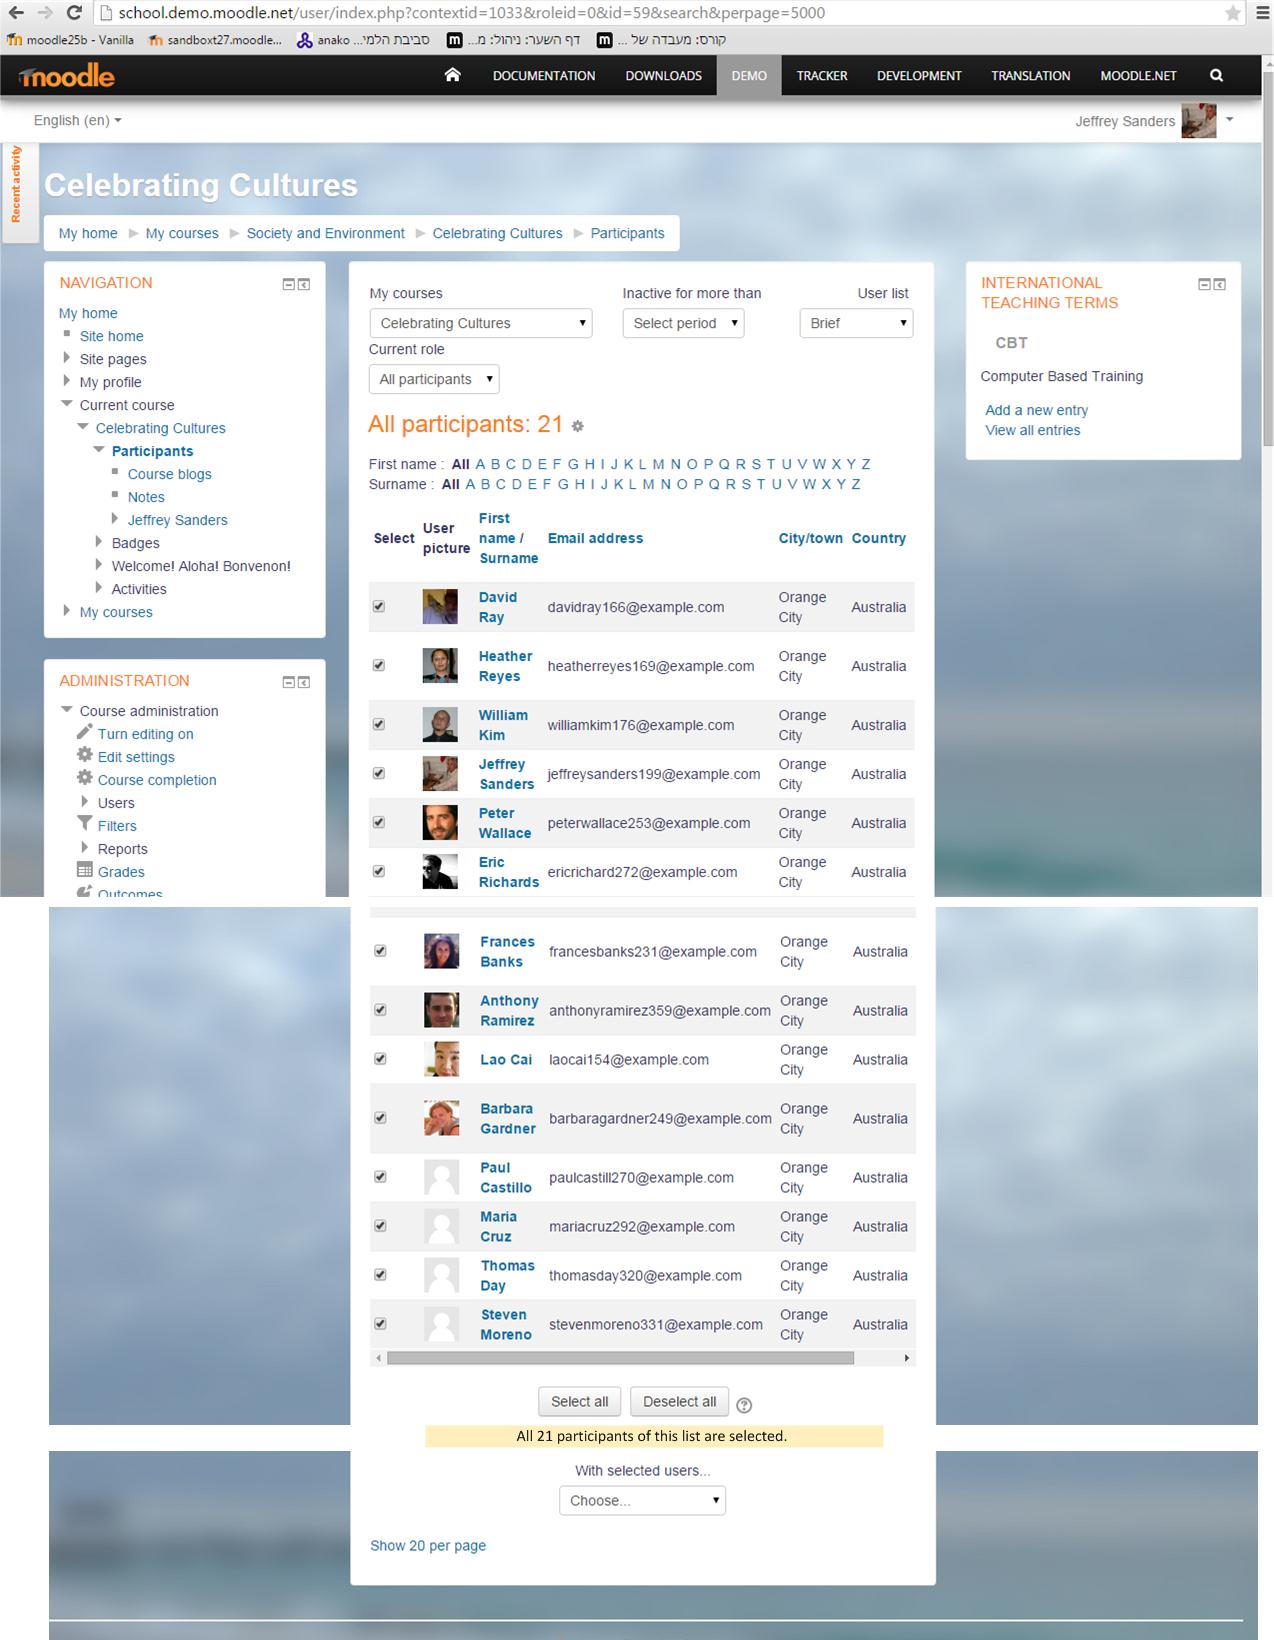Open Chrome menu hamburger icon

pyautogui.click(x=1262, y=13)
